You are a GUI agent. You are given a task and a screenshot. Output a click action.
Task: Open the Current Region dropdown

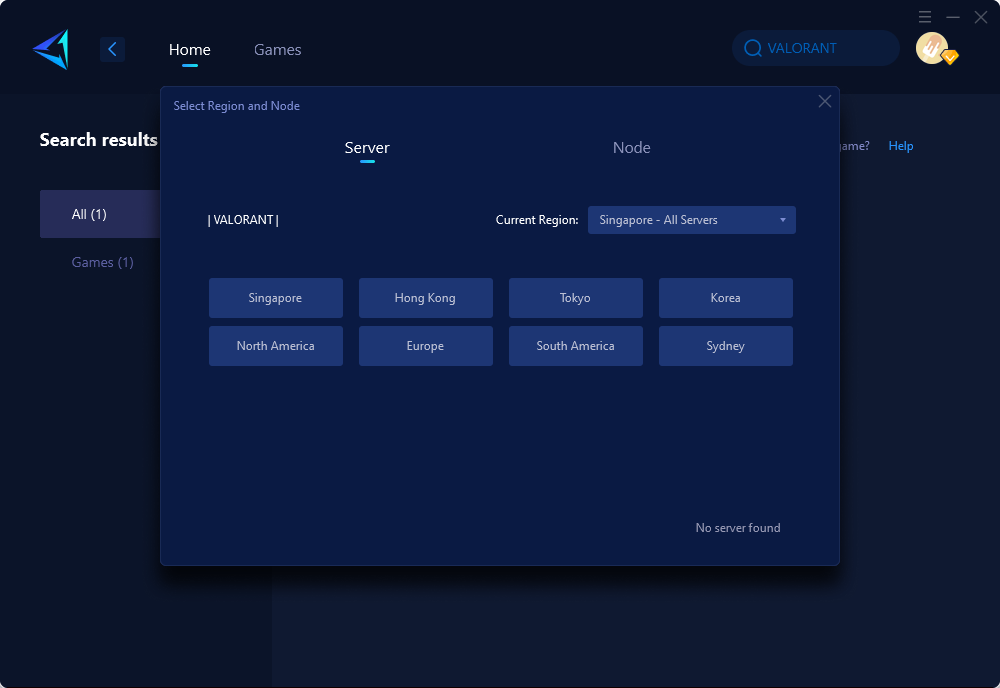(x=691, y=220)
